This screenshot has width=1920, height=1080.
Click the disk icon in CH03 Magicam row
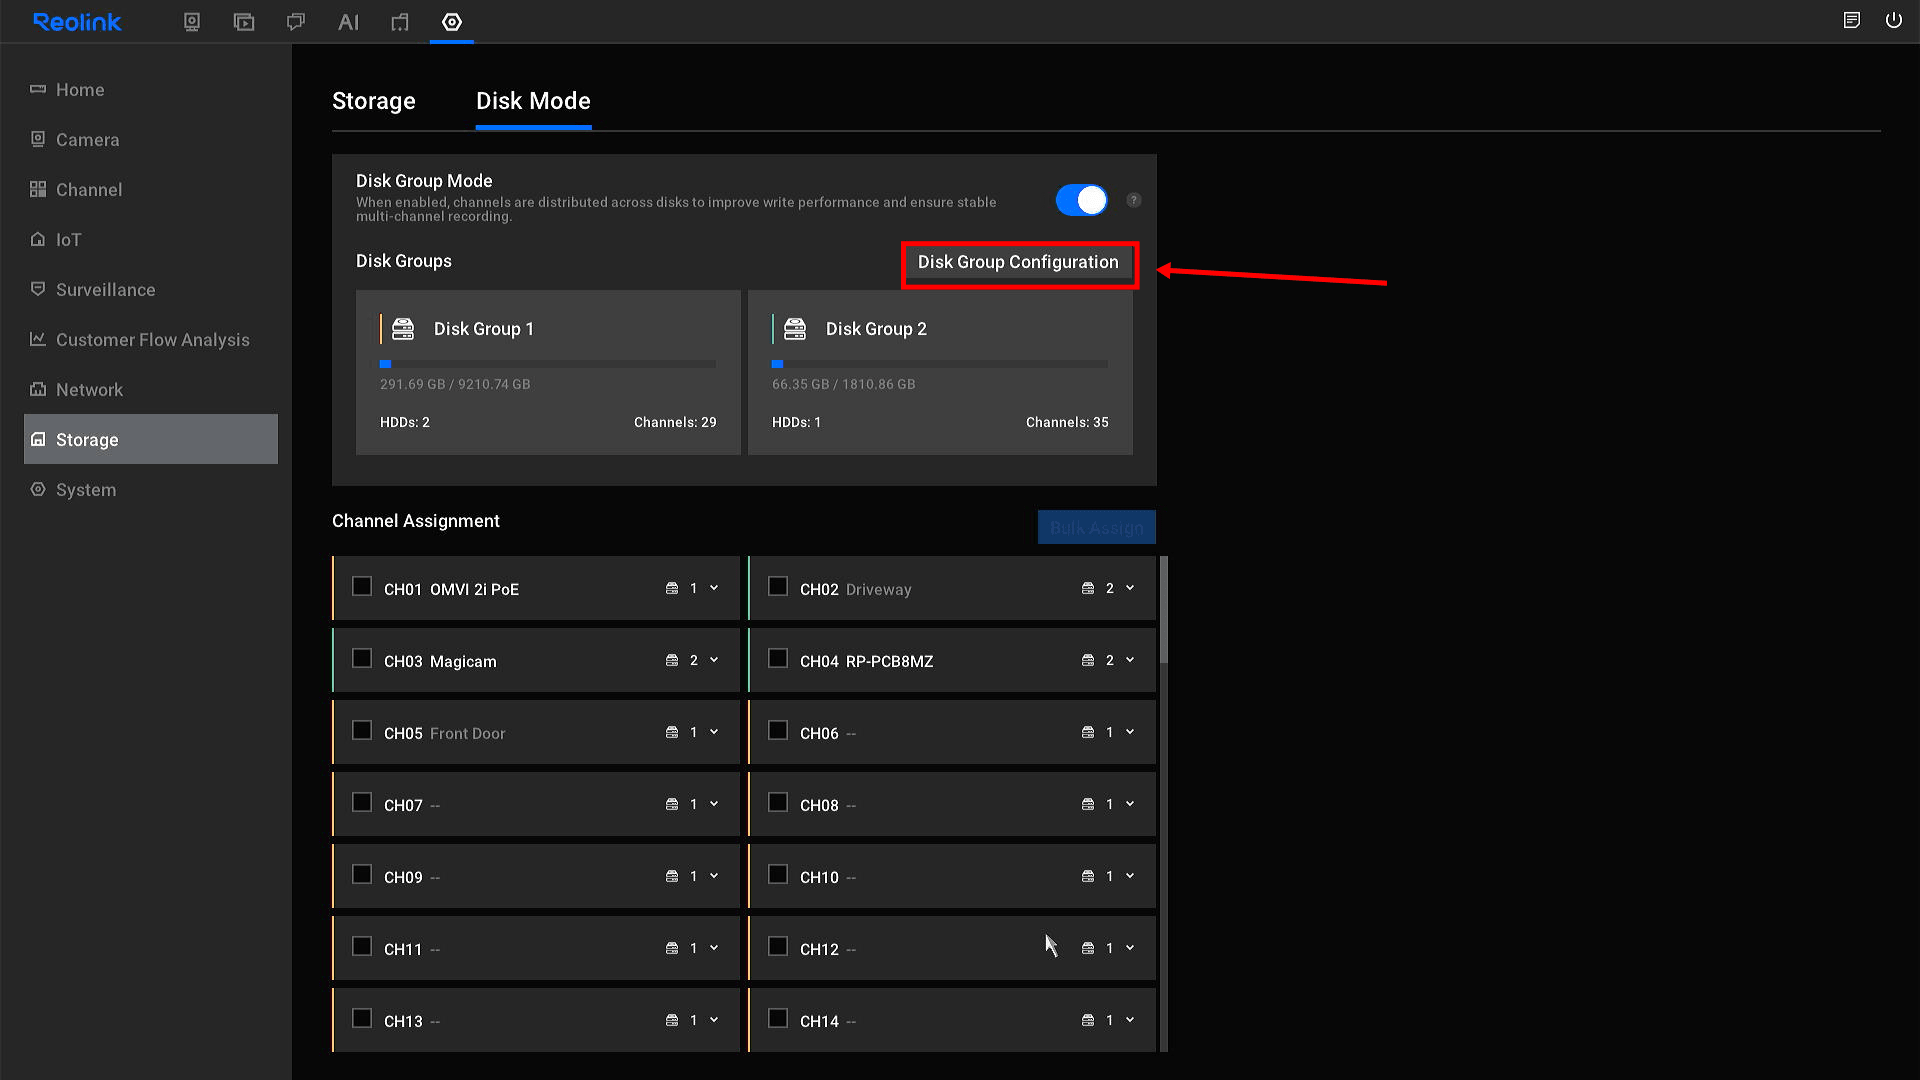672,661
